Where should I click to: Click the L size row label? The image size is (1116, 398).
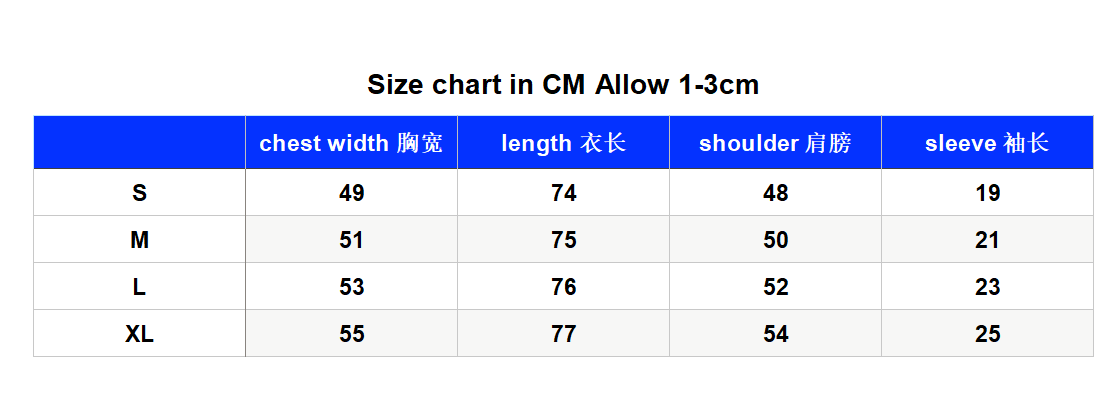pos(140,287)
